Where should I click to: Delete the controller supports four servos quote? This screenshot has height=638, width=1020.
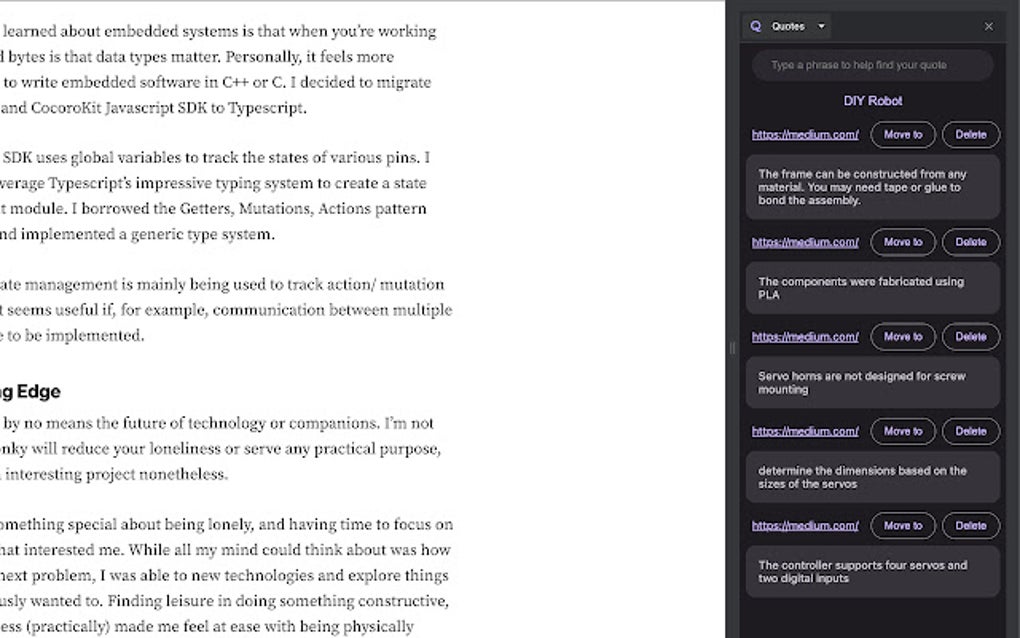coord(970,525)
